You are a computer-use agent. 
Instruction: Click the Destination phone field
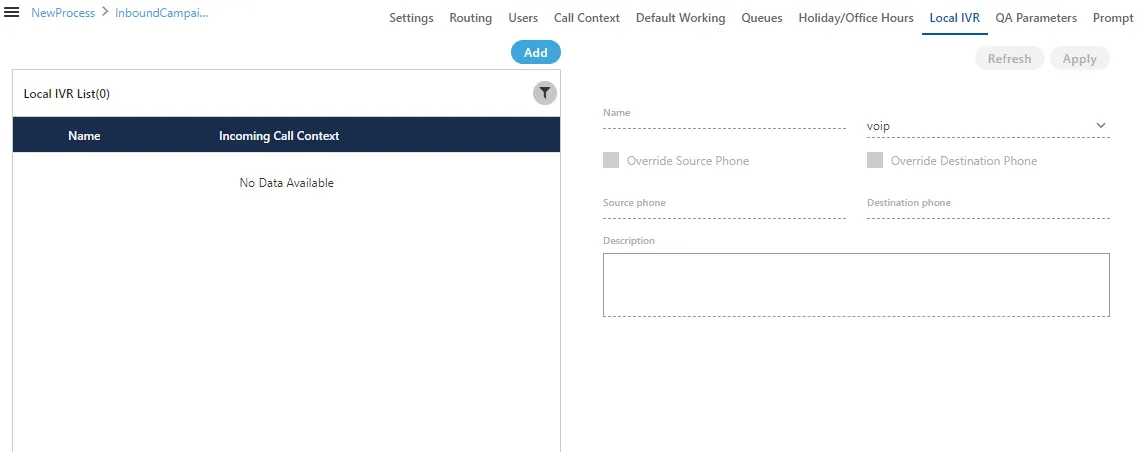click(988, 208)
